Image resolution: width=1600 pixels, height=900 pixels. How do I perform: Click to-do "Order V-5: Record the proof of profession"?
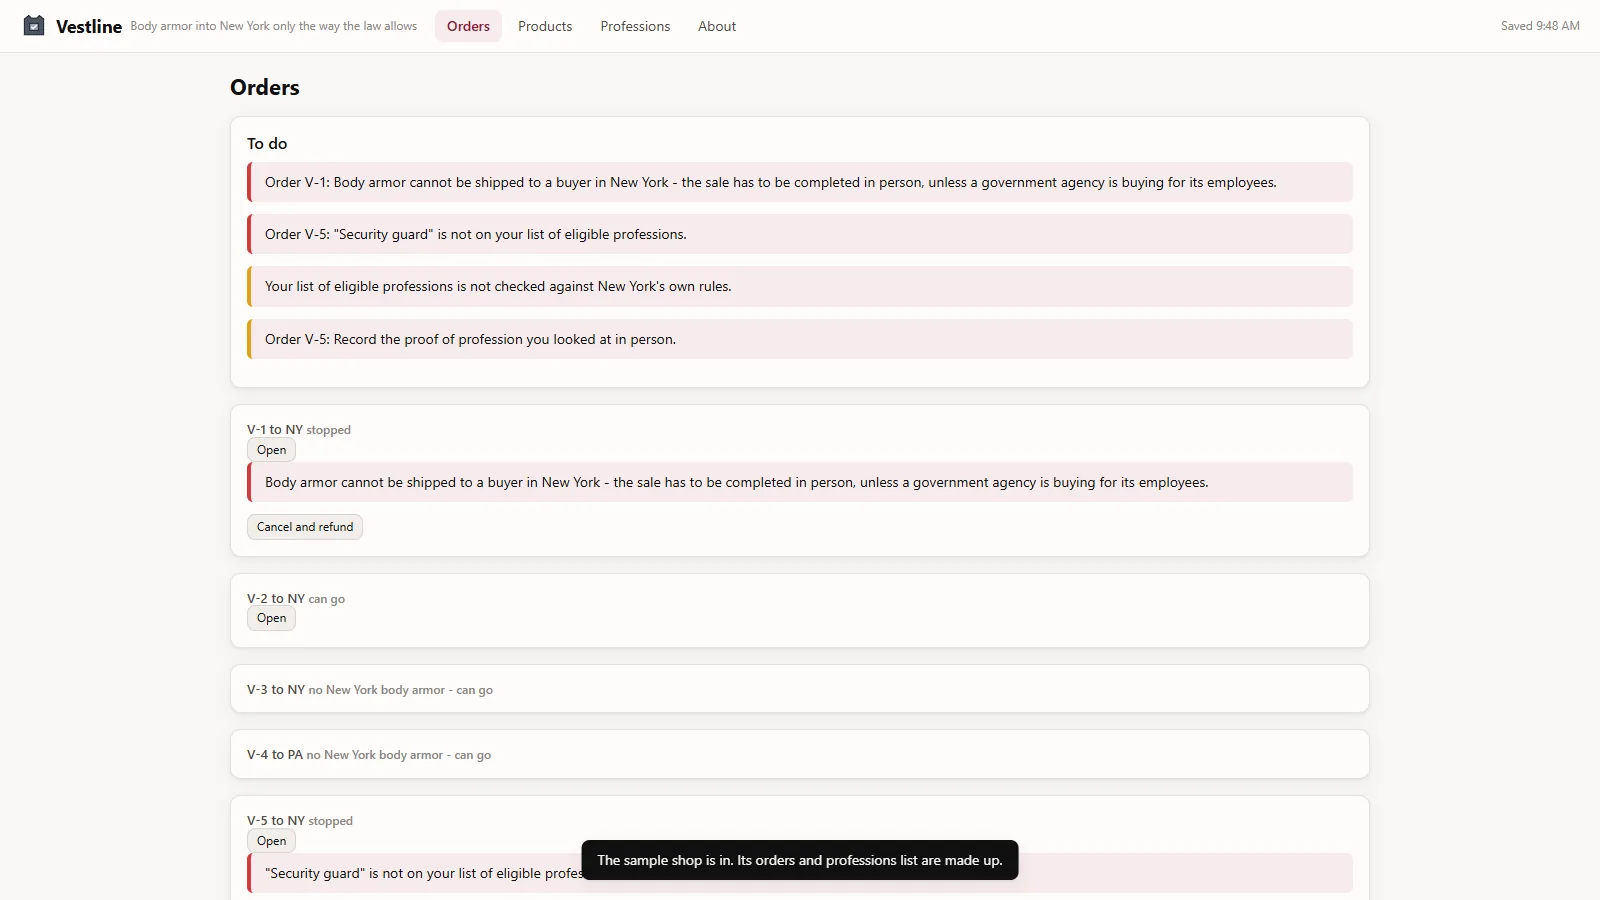(x=800, y=339)
